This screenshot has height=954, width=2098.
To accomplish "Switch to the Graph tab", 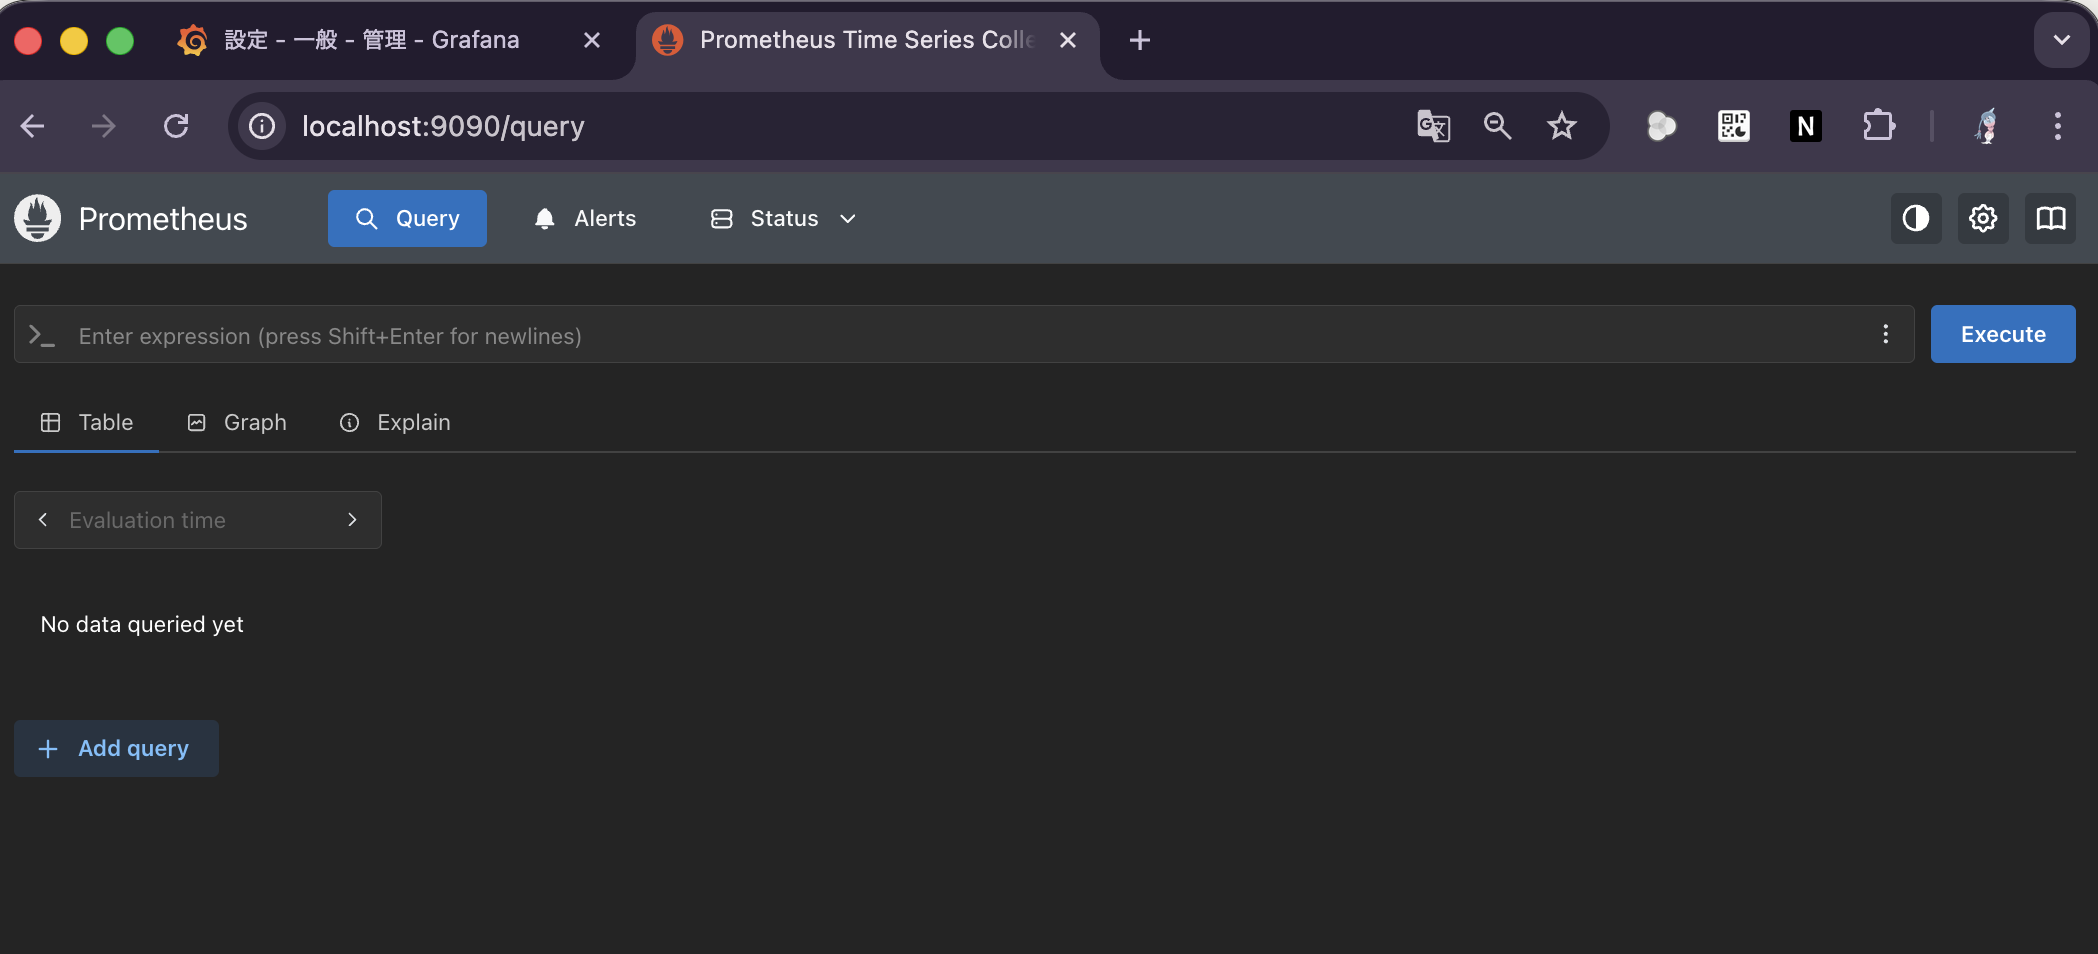I will click(237, 422).
